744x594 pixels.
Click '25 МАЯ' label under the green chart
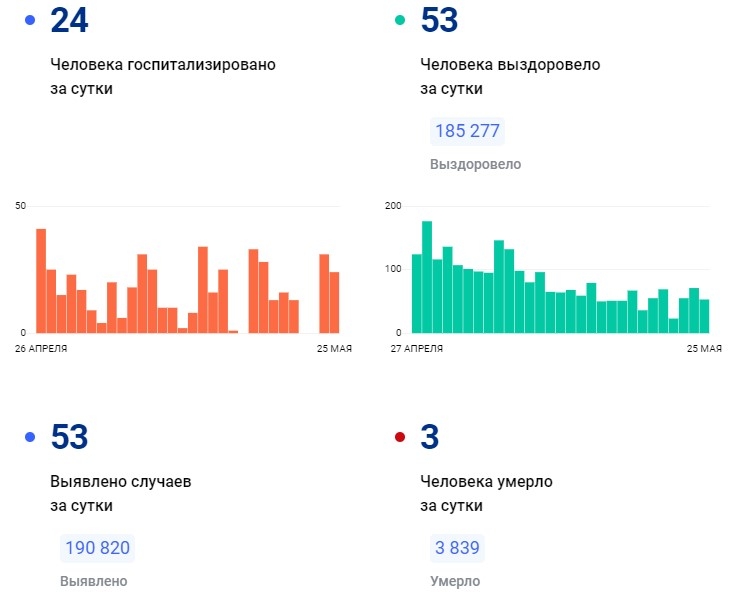point(703,348)
